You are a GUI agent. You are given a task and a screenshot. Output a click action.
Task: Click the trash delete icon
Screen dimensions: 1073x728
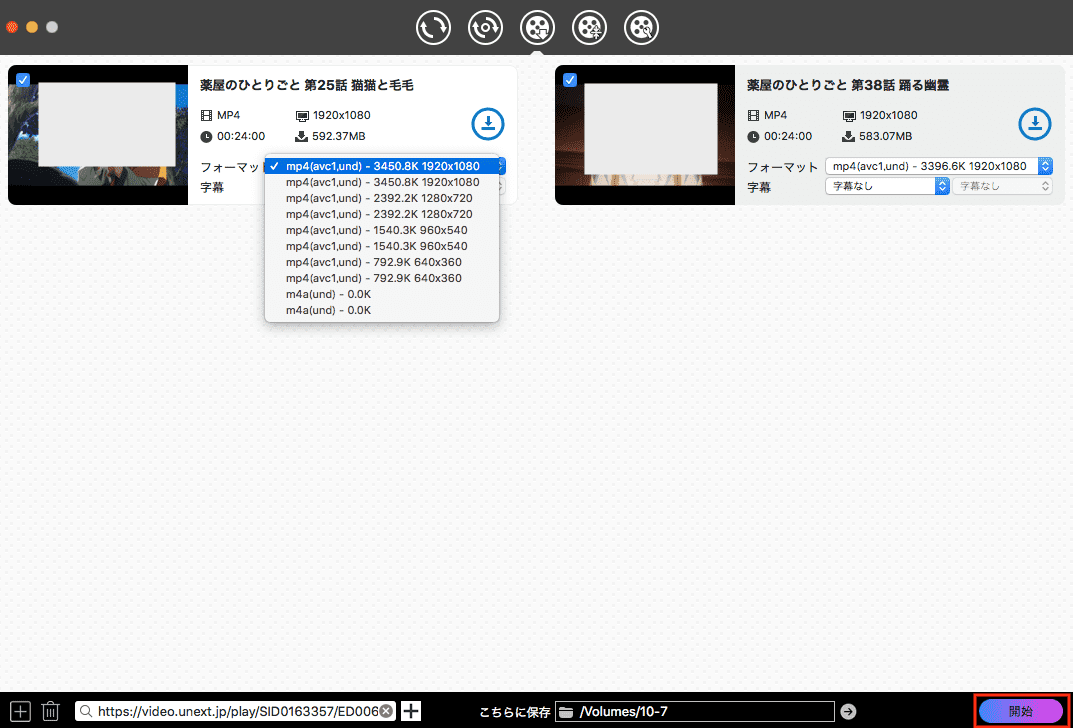point(51,711)
